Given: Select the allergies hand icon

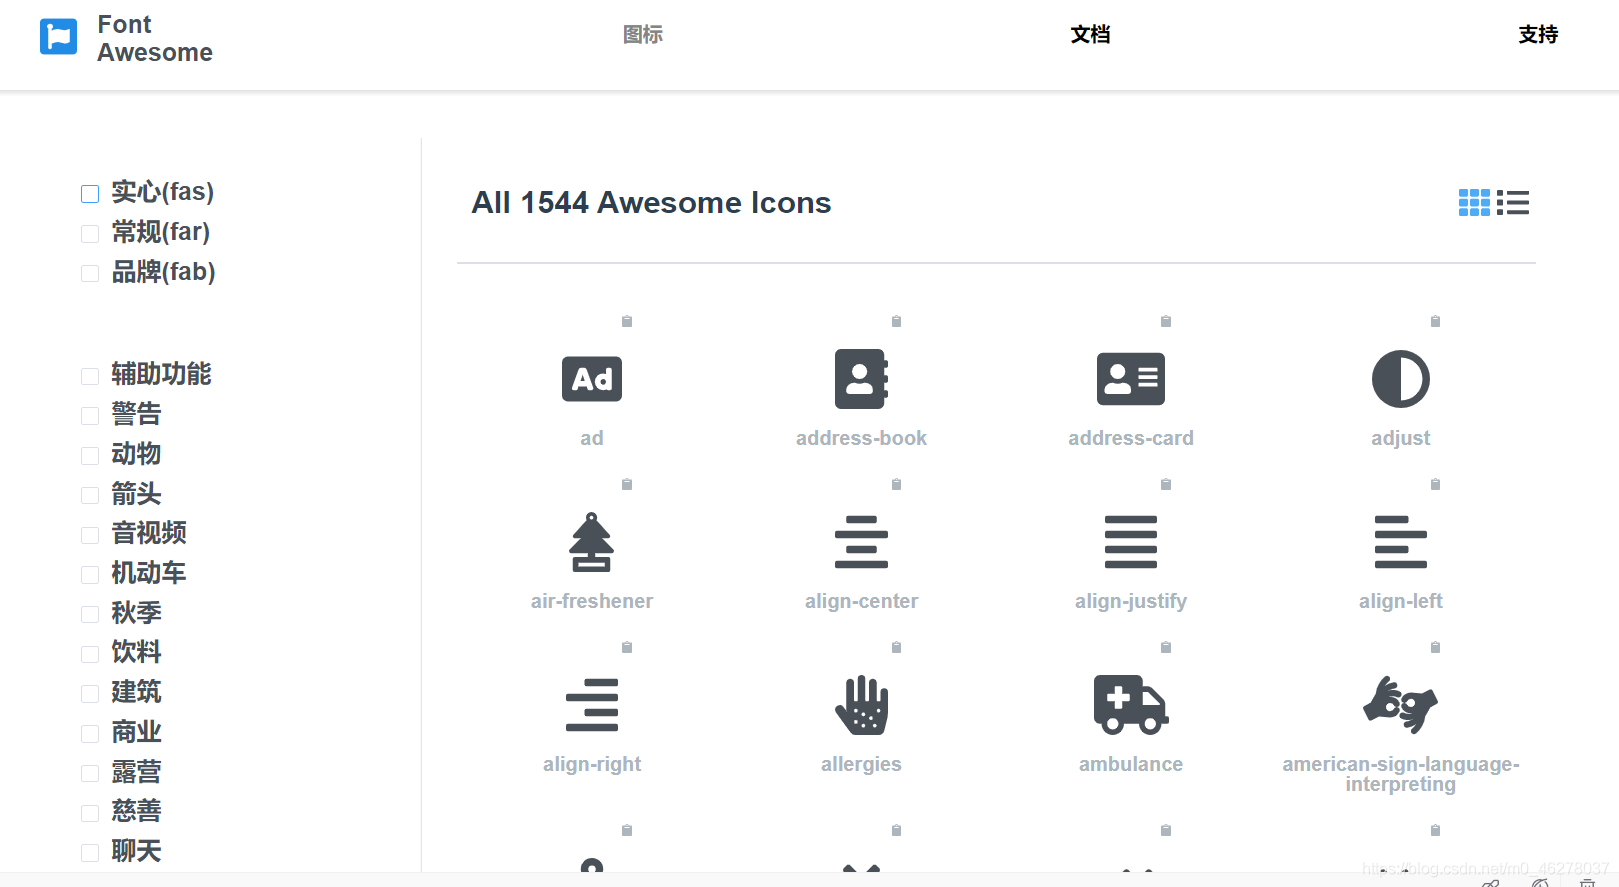Looking at the screenshot, I should (x=861, y=705).
